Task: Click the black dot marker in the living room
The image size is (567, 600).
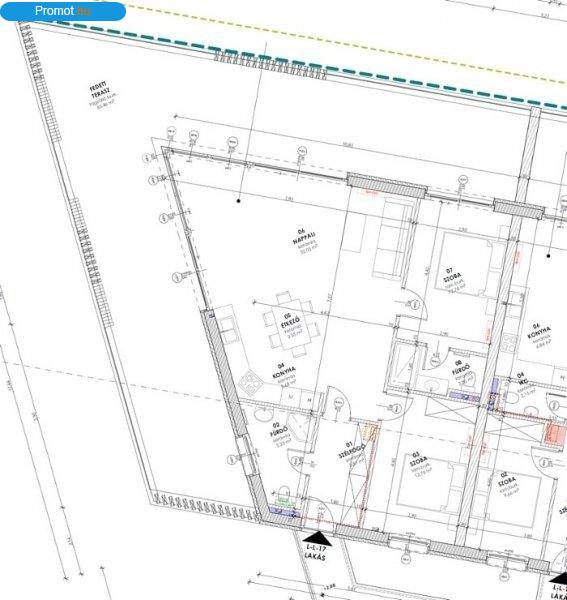Action: tap(239, 201)
